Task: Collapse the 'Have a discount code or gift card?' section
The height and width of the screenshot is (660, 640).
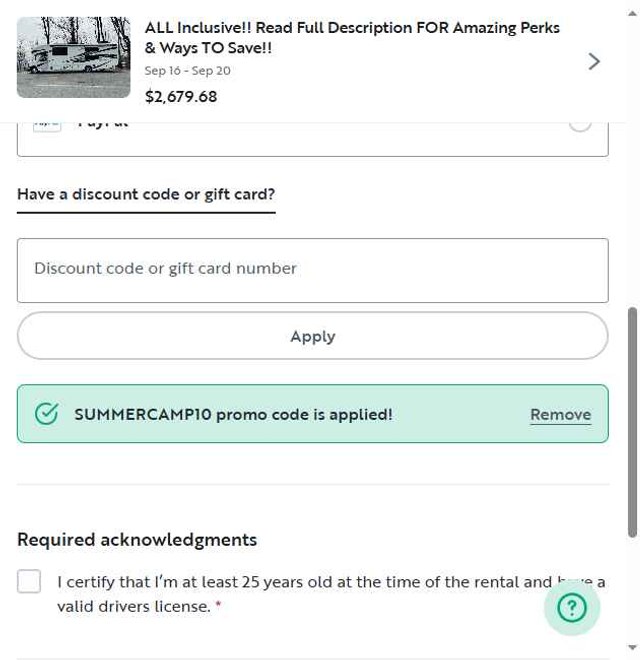Action: (x=146, y=194)
